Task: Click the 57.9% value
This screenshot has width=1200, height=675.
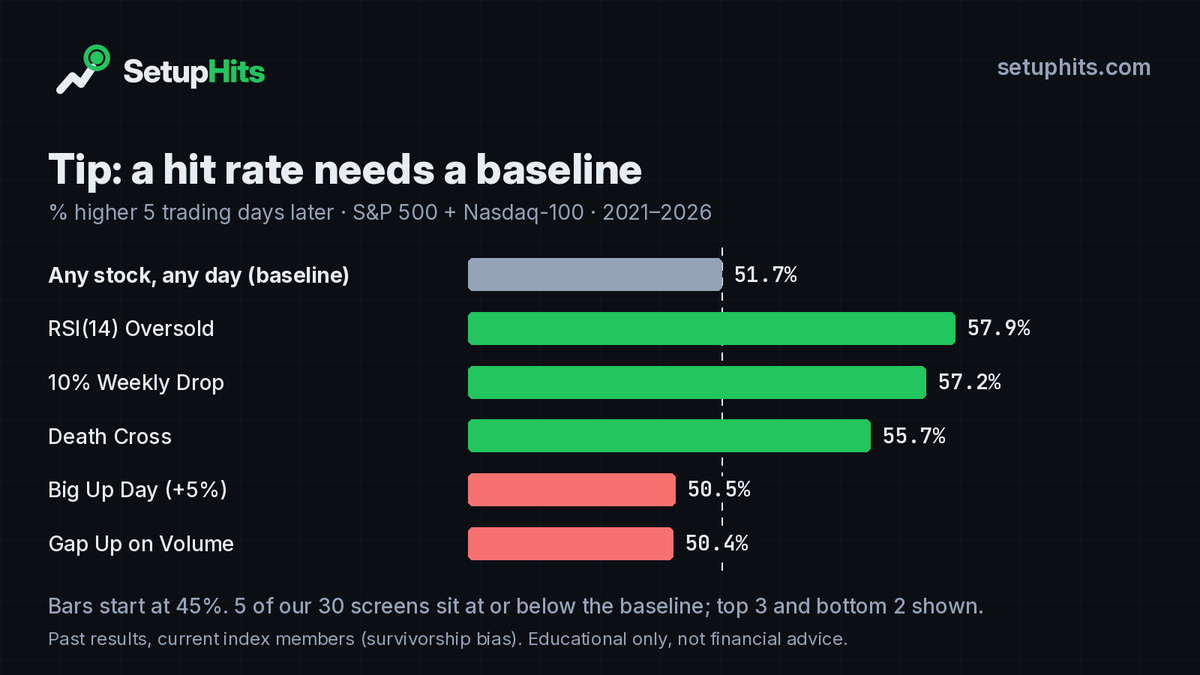Action: (998, 328)
